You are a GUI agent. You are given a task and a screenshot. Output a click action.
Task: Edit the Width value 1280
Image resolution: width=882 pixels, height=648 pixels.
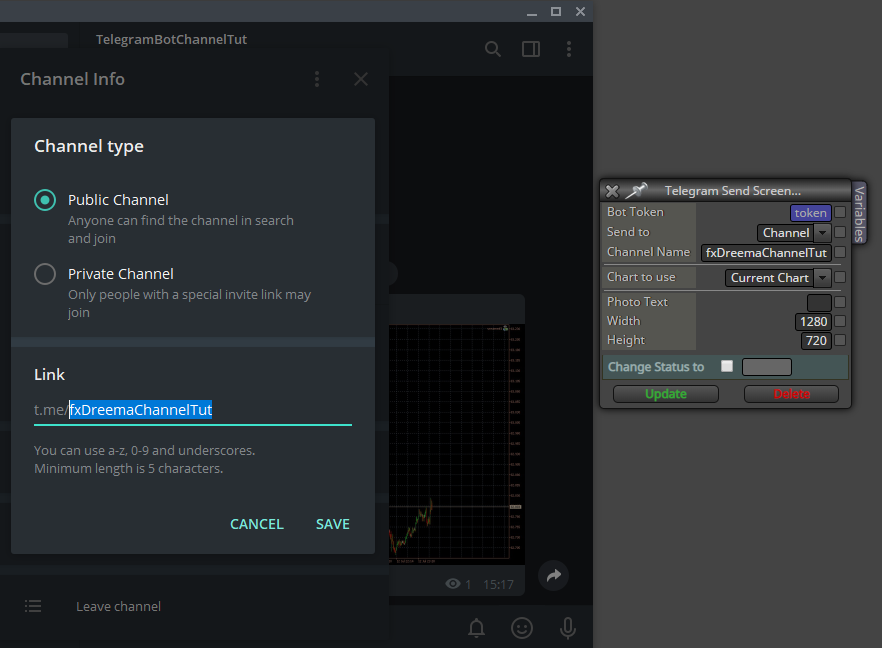(813, 322)
